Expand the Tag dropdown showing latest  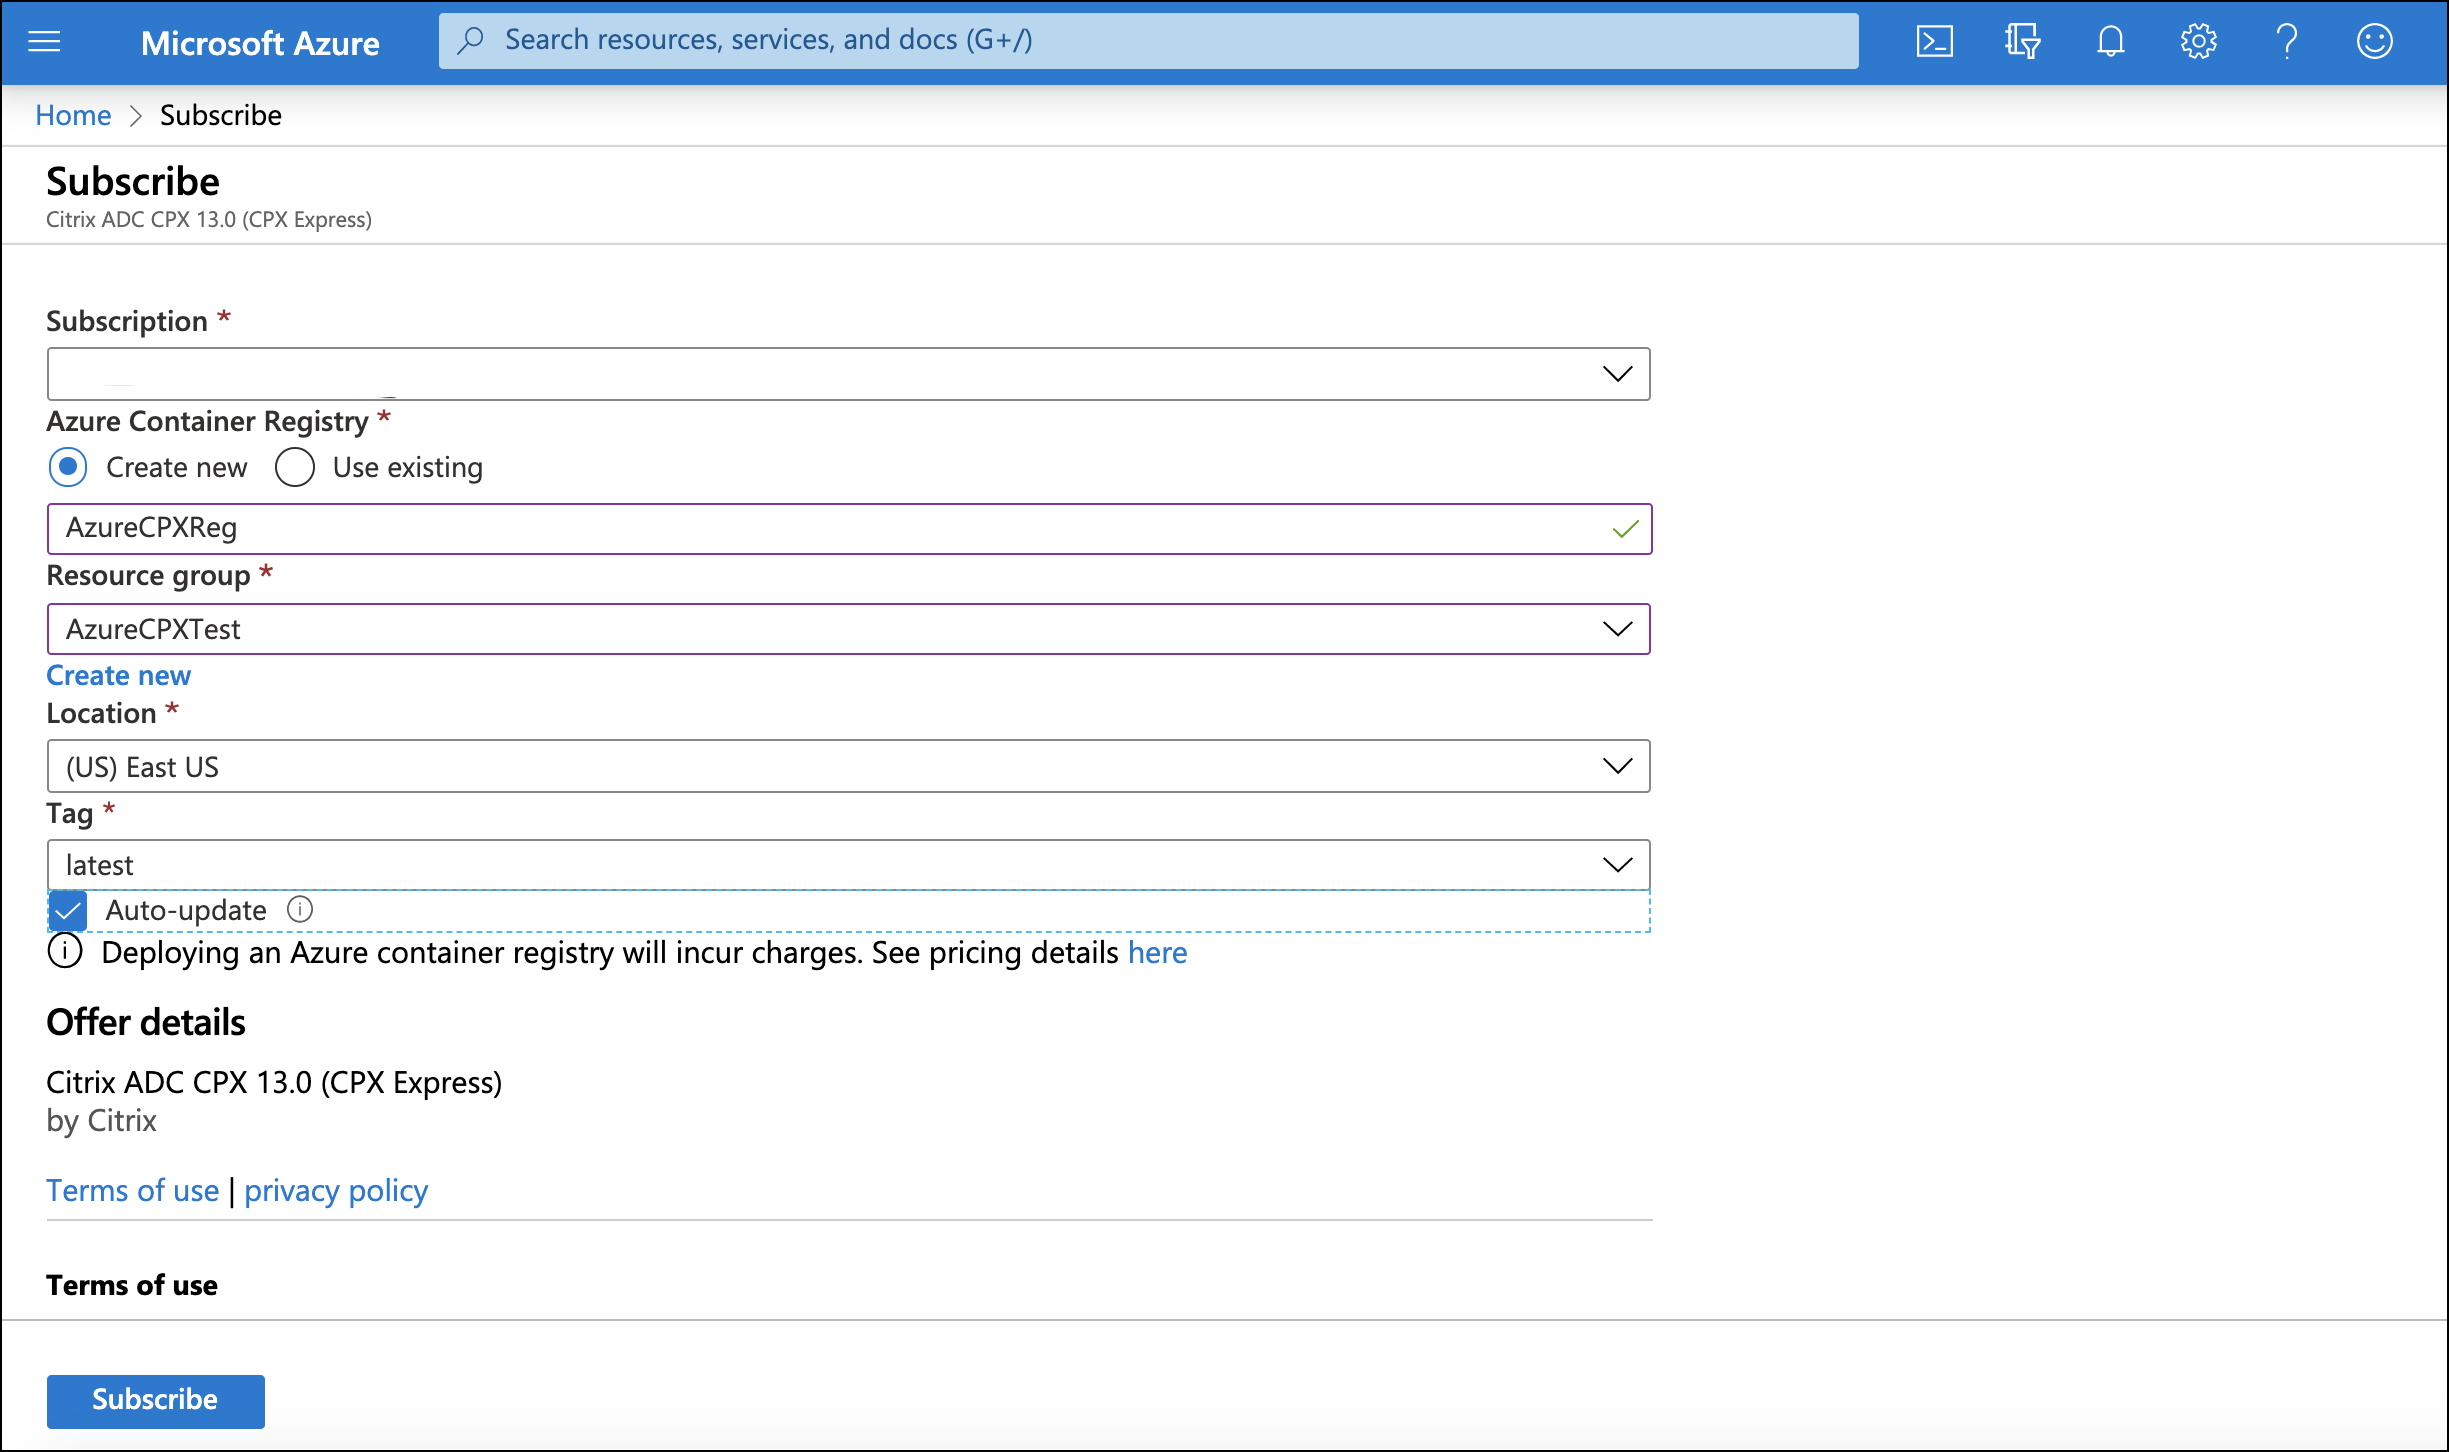(848, 864)
